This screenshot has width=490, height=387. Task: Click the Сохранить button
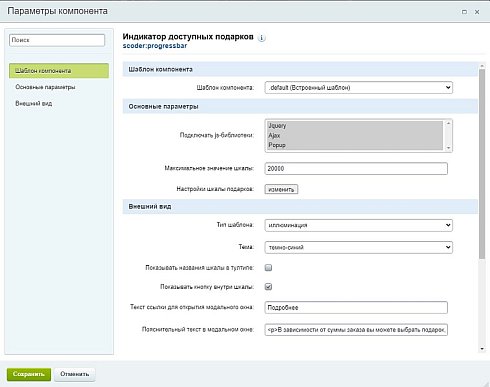[29, 374]
